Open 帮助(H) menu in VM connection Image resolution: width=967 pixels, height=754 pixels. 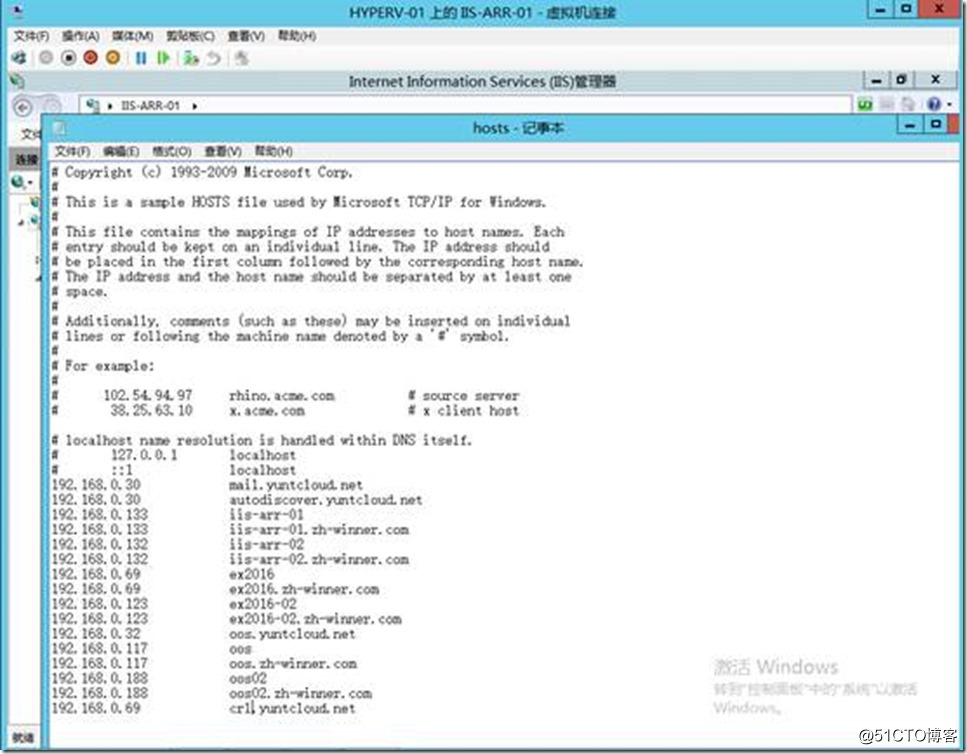(297, 36)
